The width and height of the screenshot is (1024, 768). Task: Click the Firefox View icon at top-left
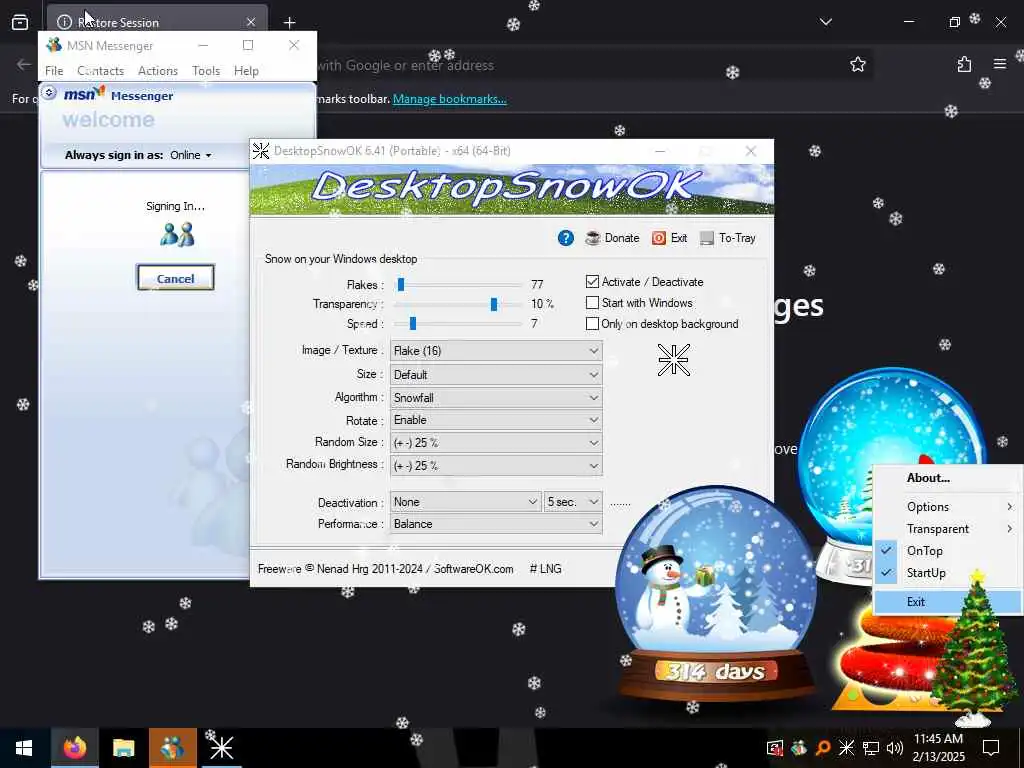(x=20, y=22)
